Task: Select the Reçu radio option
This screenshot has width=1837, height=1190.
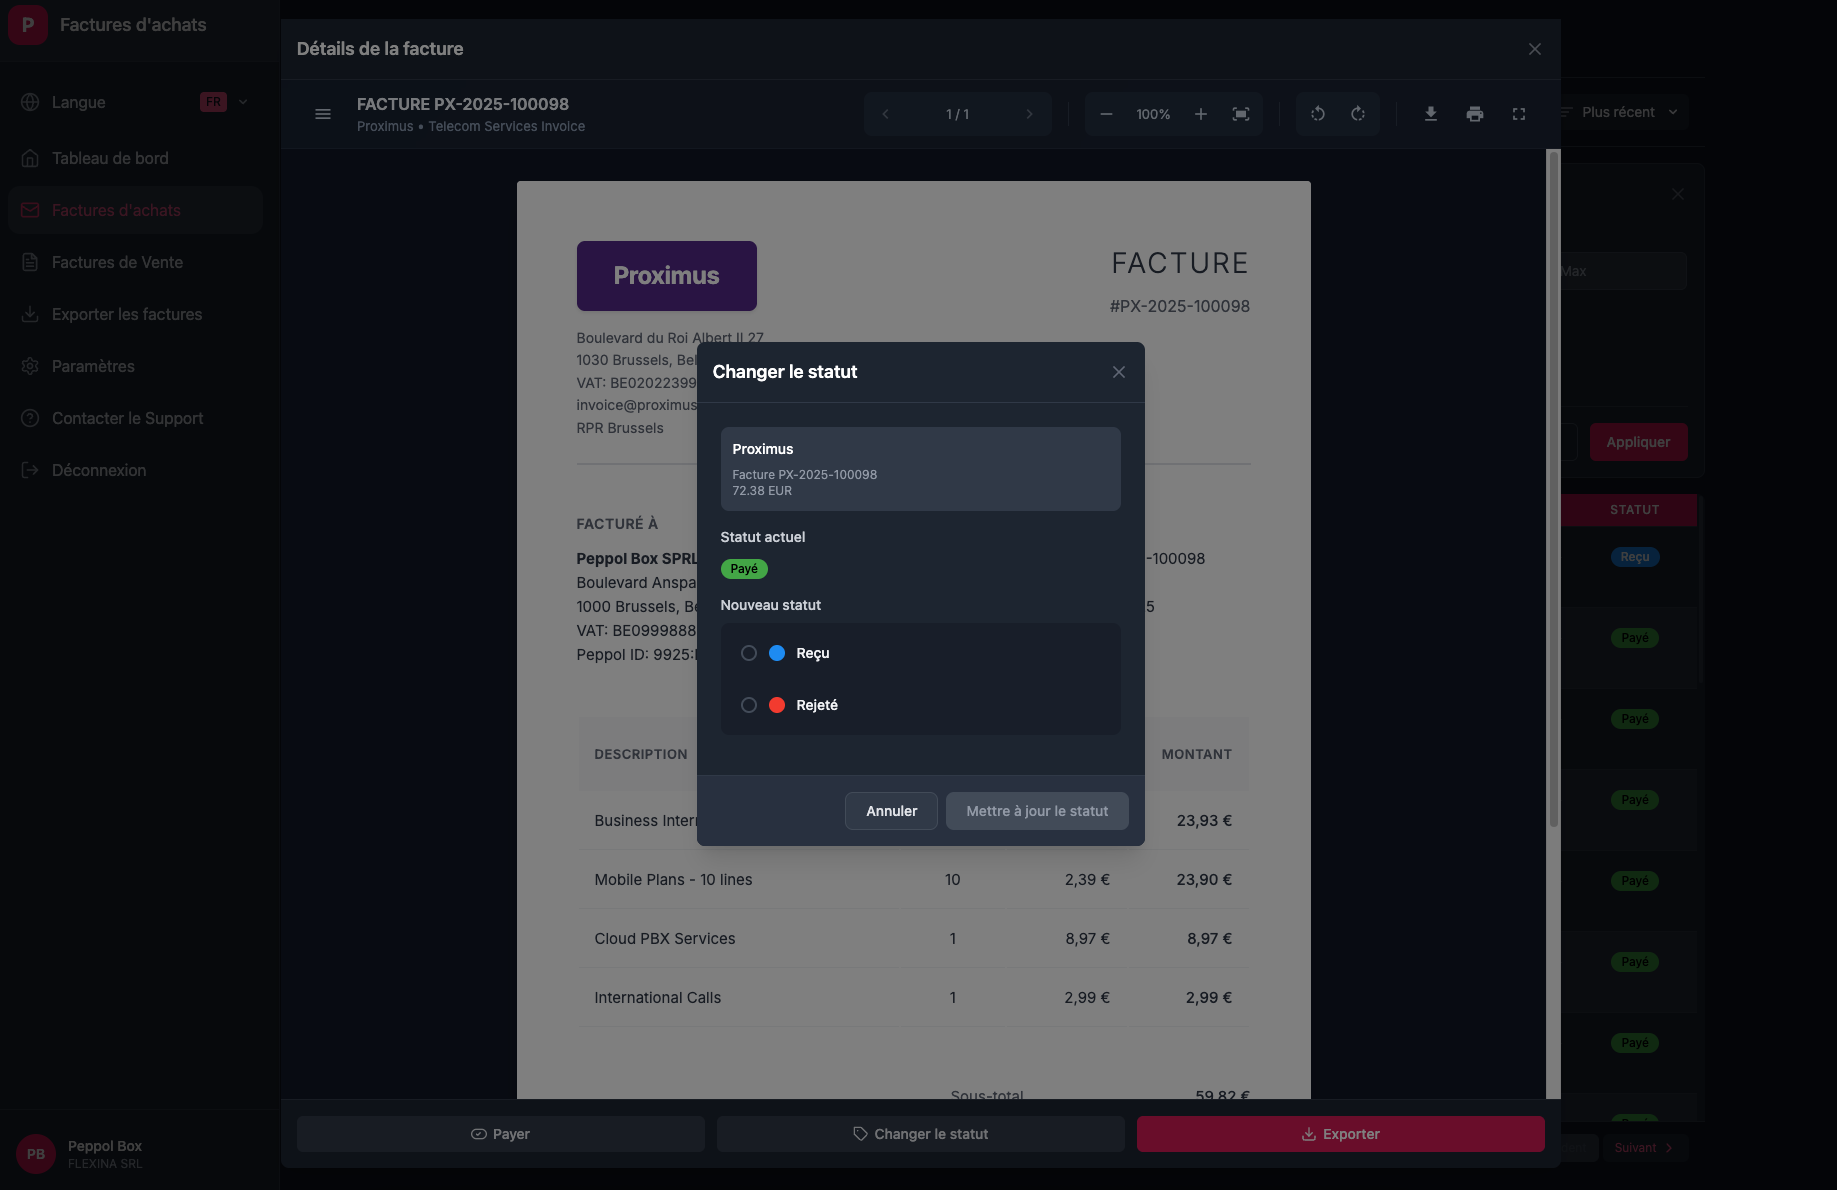Action: (748, 653)
